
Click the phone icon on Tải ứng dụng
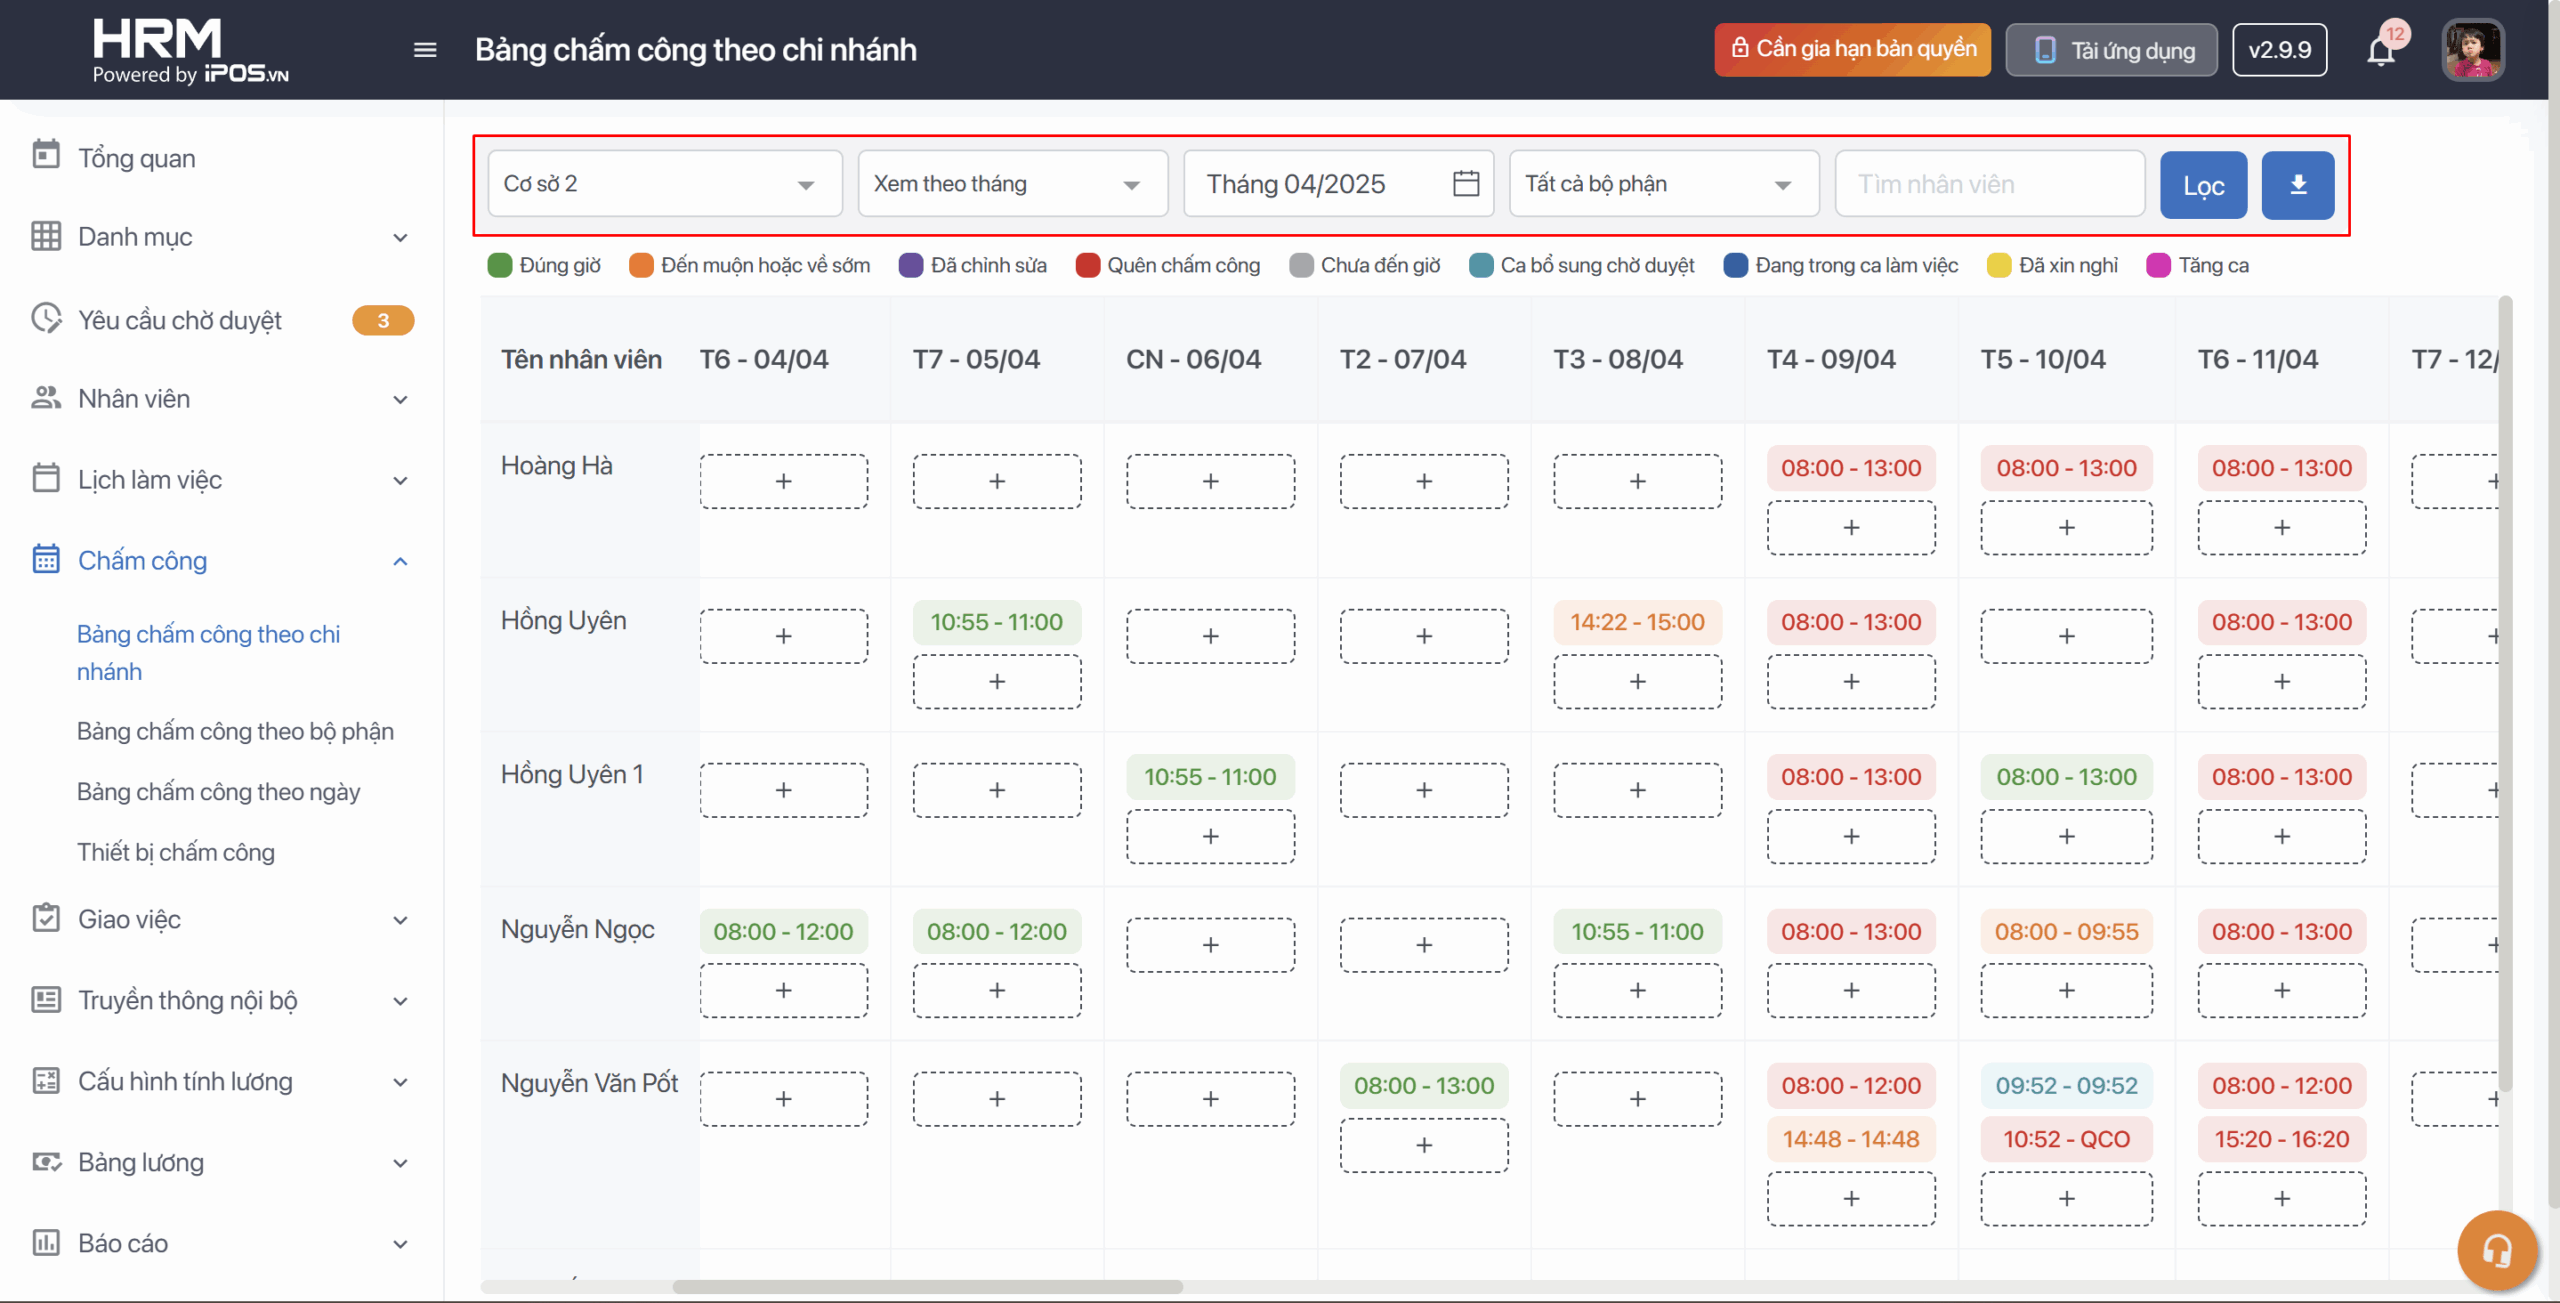click(2045, 51)
